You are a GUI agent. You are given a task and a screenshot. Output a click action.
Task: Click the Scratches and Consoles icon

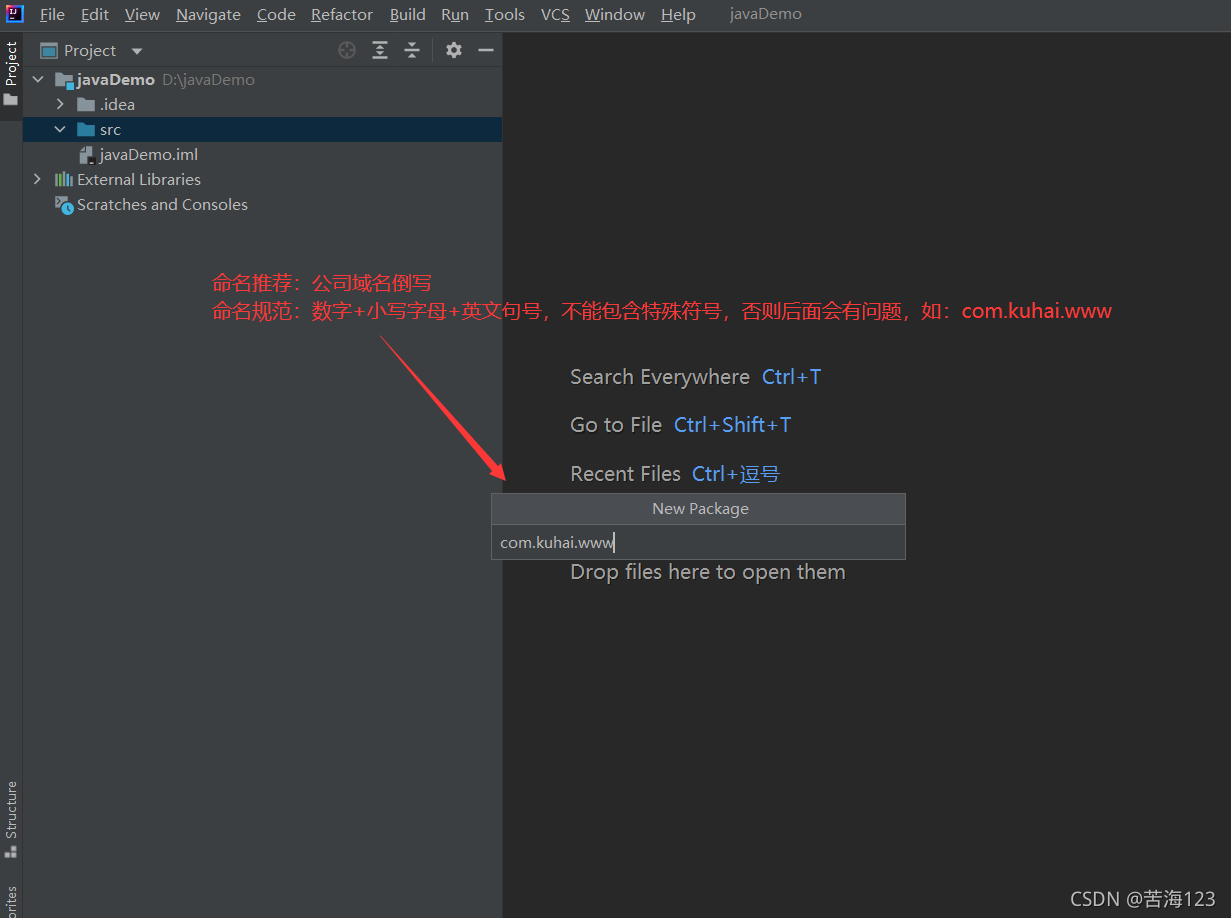(64, 205)
